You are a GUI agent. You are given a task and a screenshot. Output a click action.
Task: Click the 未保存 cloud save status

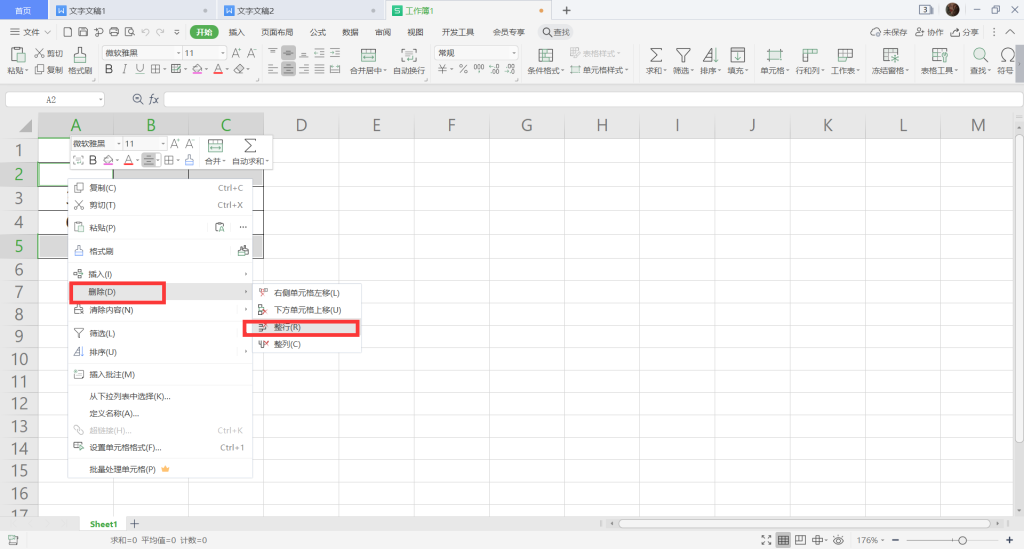click(889, 32)
